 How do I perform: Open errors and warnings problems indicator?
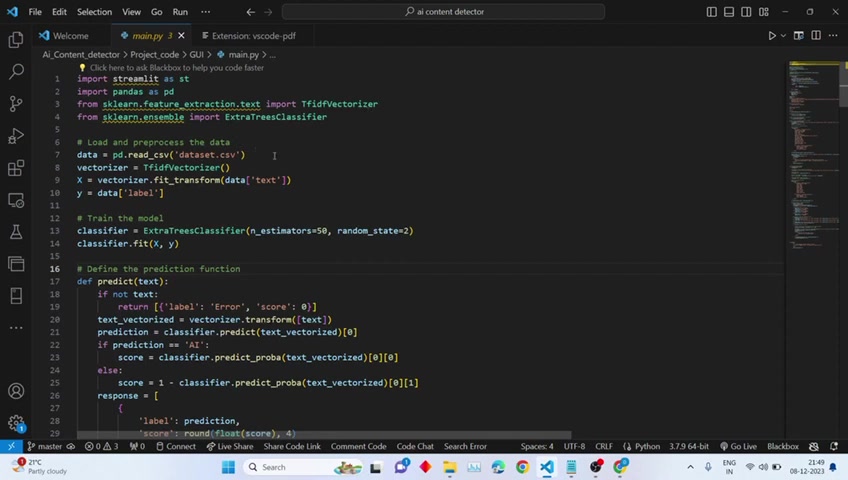point(101,446)
